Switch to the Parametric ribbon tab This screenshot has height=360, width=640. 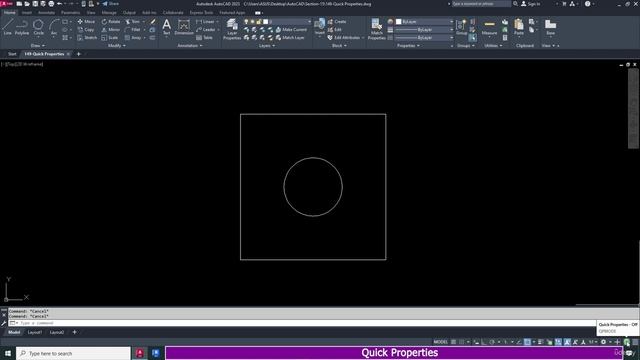(x=70, y=13)
